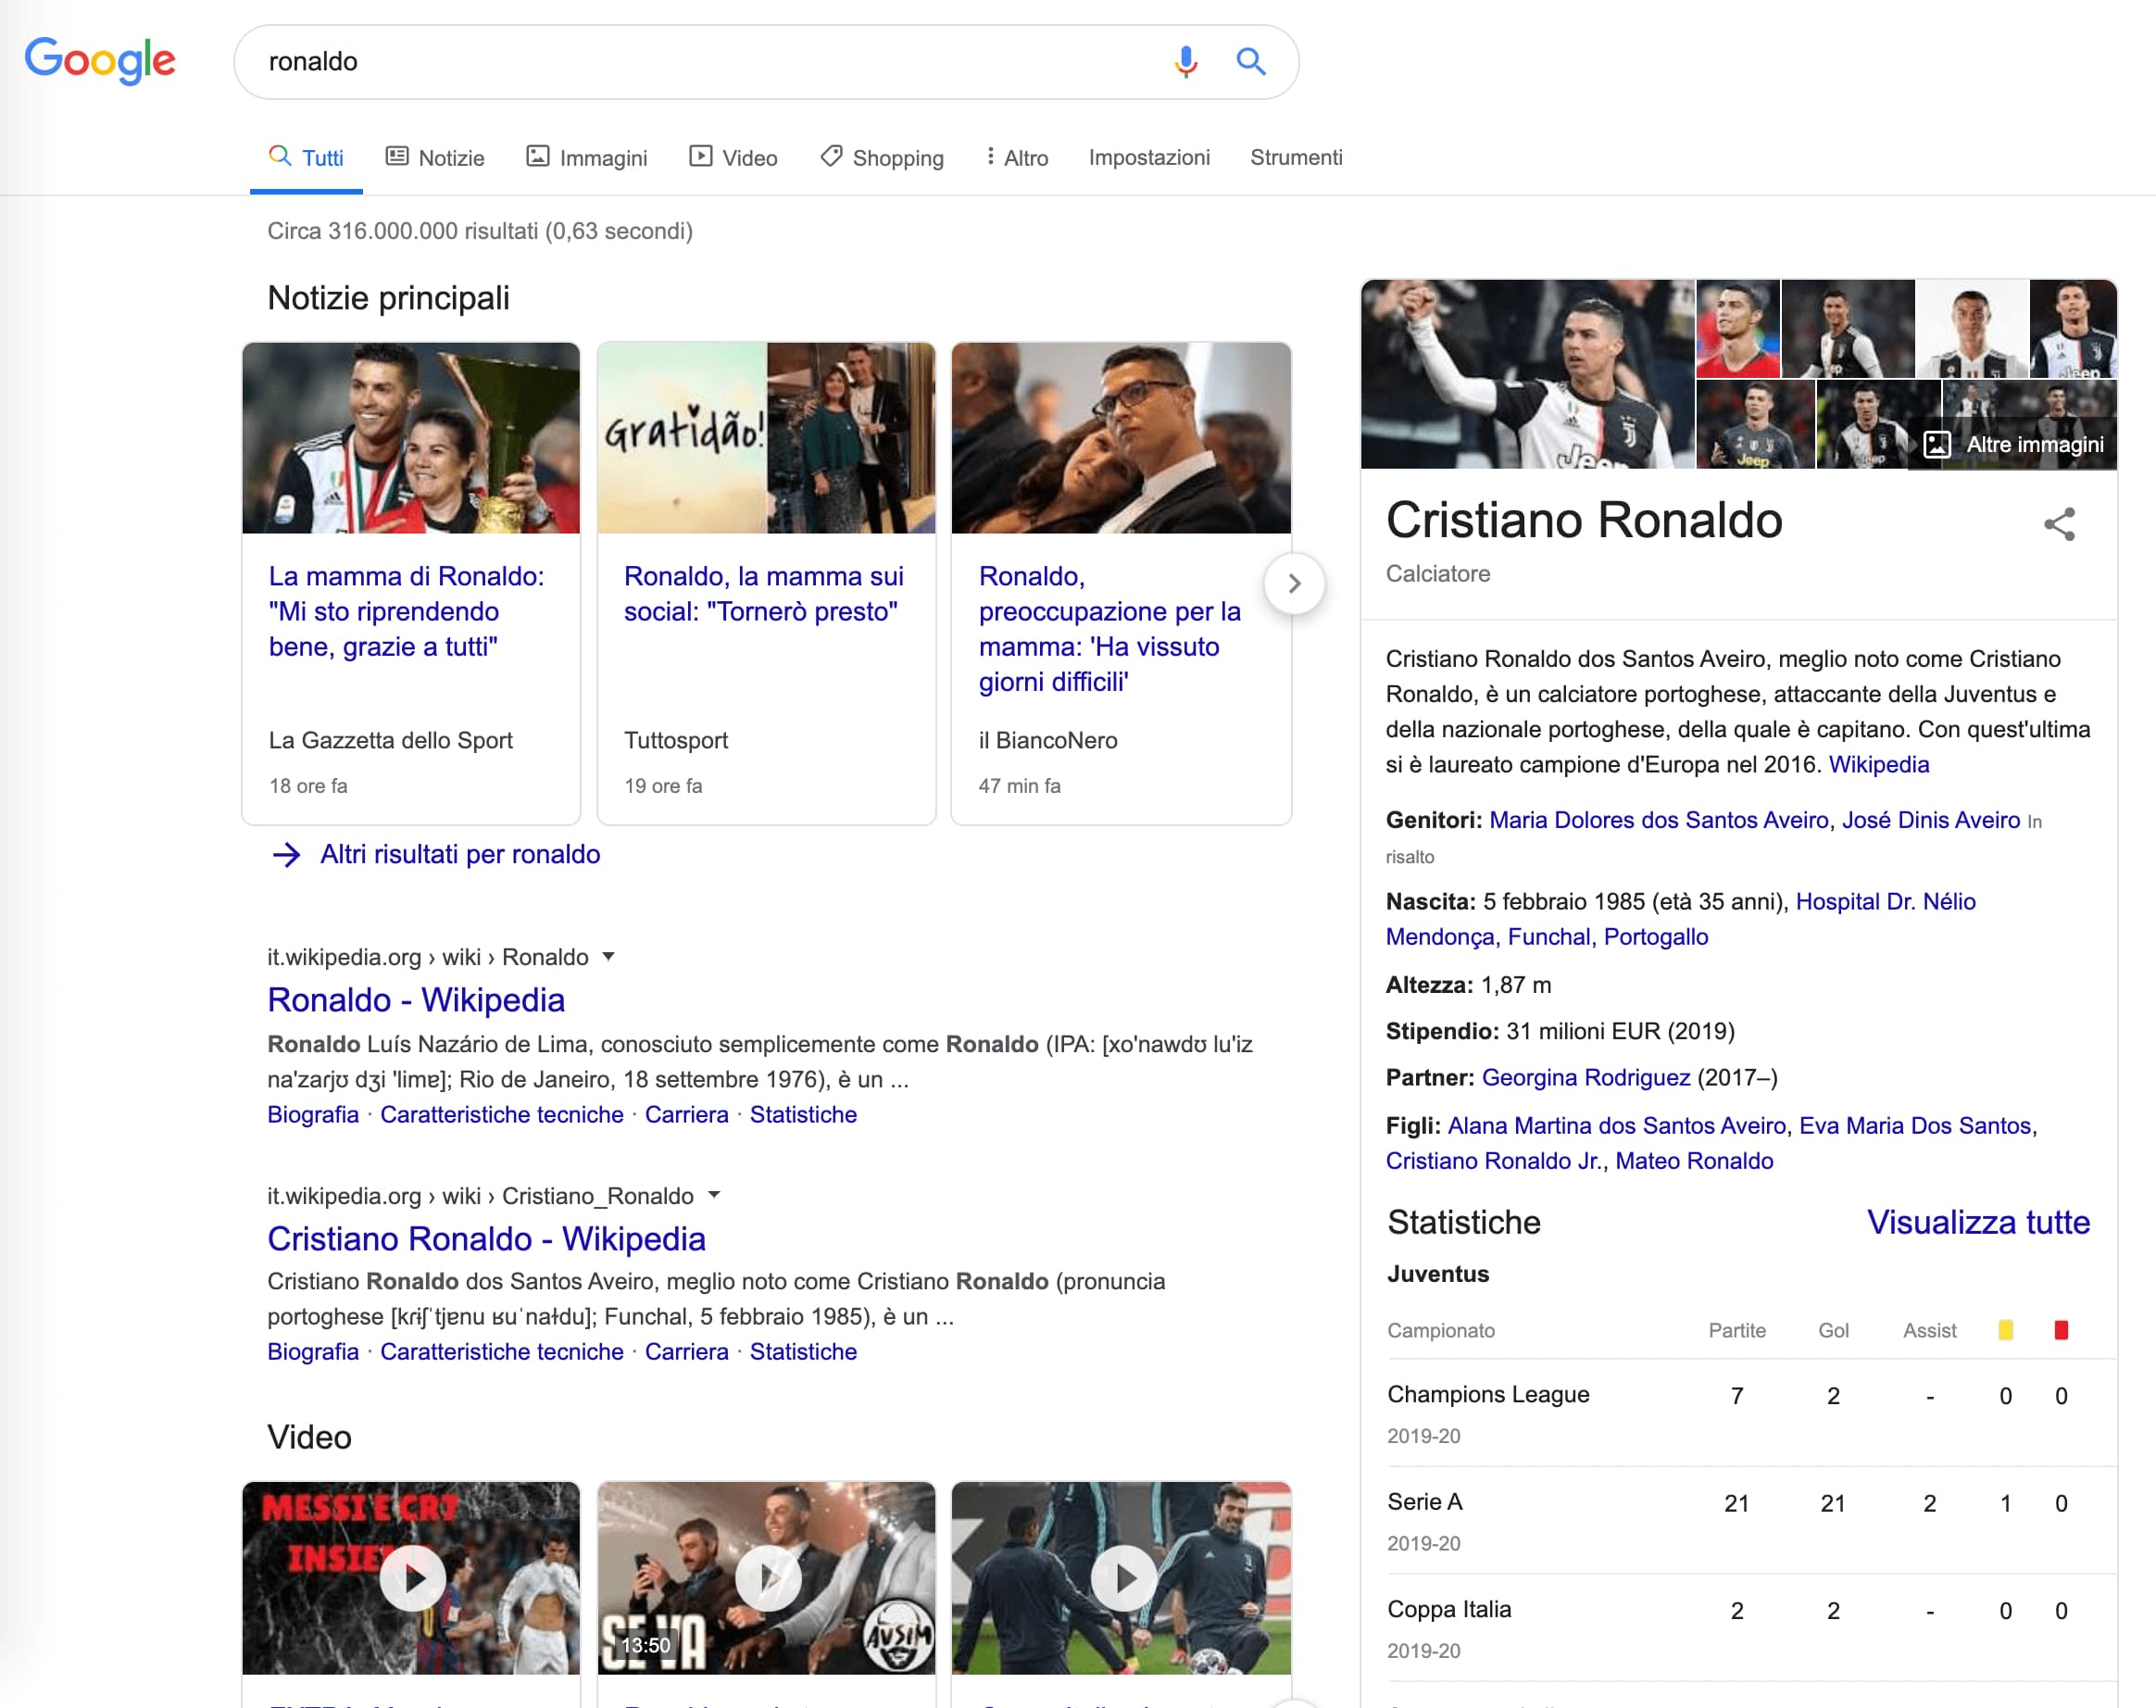Open Ronaldo with glasses news thumbnail
This screenshot has height=1708, width=2156.
[x=1121, y=437]
